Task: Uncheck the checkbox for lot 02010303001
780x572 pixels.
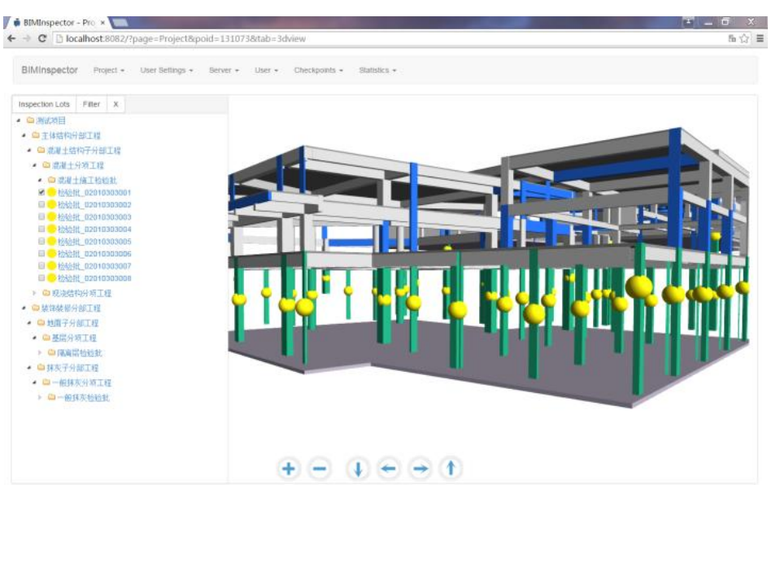Action: 41,192
